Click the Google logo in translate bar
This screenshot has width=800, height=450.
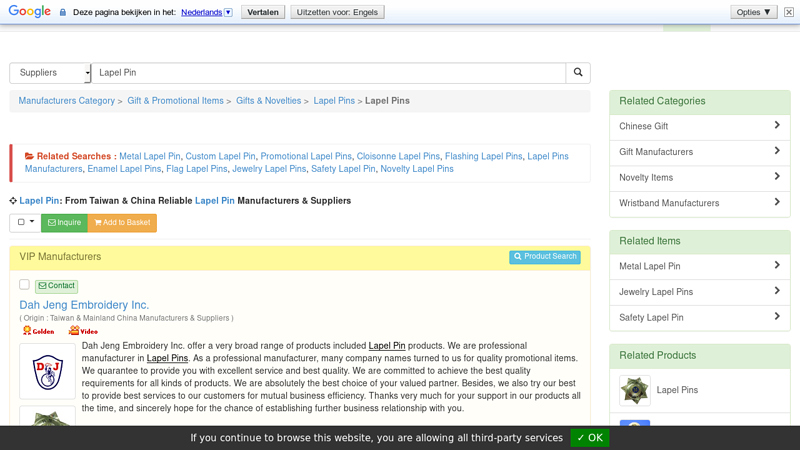(30, 12)
